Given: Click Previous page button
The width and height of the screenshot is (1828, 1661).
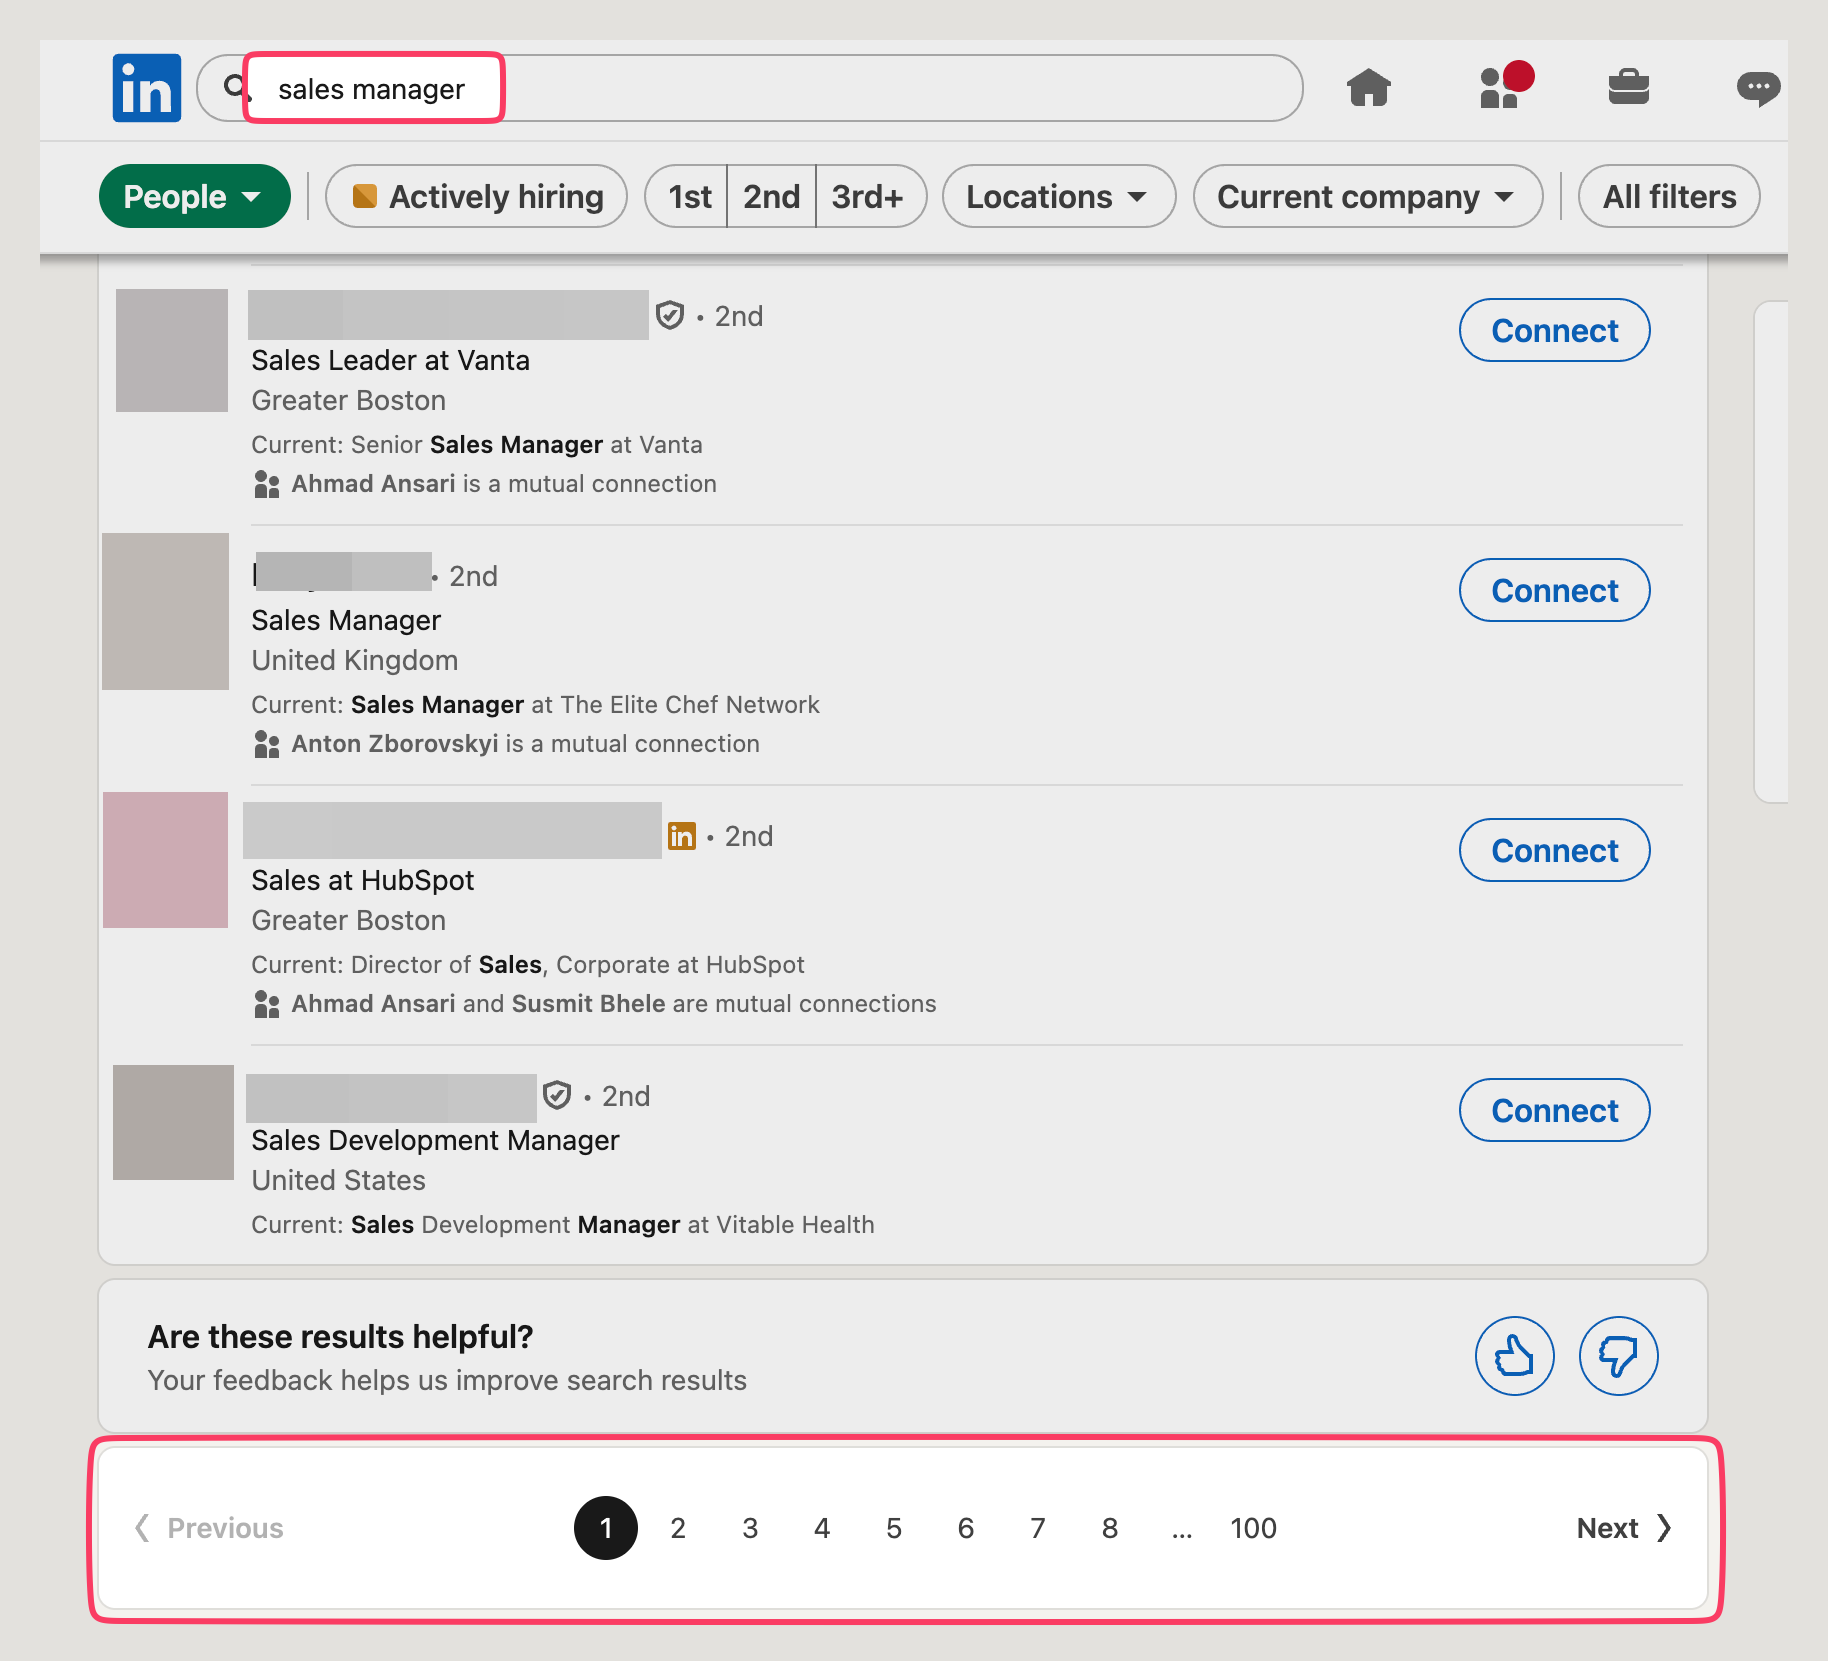Looking at the screenshot, I should [209, 1528].
